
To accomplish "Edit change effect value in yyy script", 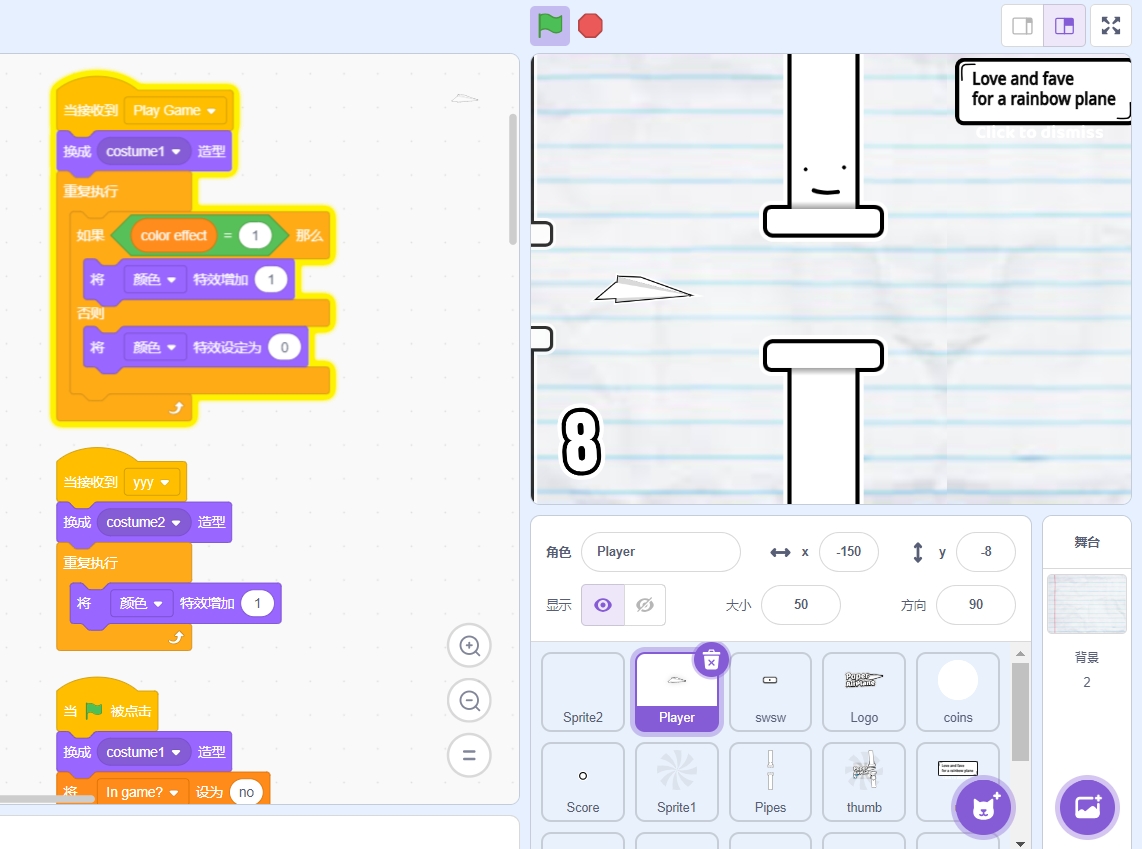I will pos(257,604).
